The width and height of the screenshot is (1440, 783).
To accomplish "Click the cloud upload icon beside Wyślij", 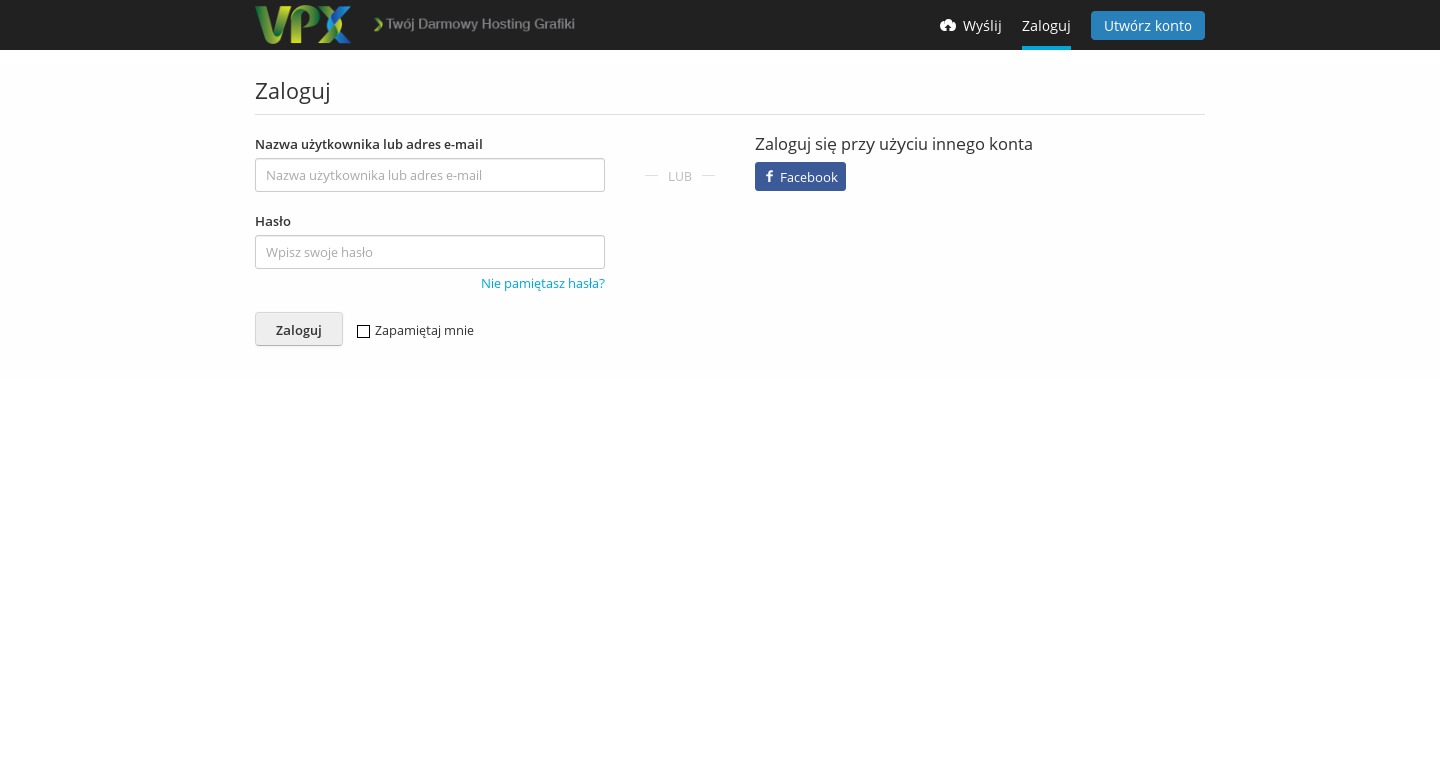I will 948,26.
